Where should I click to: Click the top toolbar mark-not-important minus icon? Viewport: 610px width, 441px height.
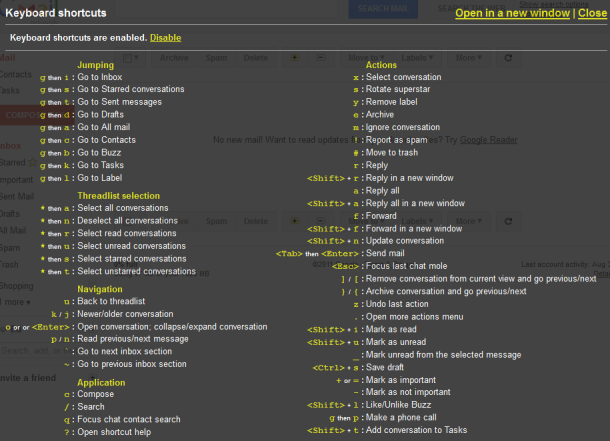click(x=321, y=58)
